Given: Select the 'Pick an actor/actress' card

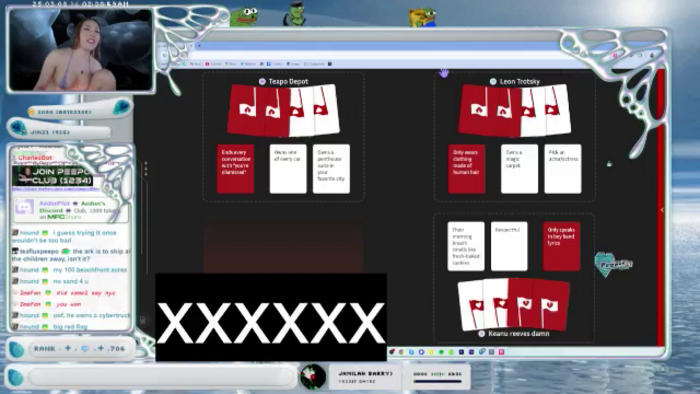Looking at the screenshot, I should pyautogui.click(x=563, y=169).
